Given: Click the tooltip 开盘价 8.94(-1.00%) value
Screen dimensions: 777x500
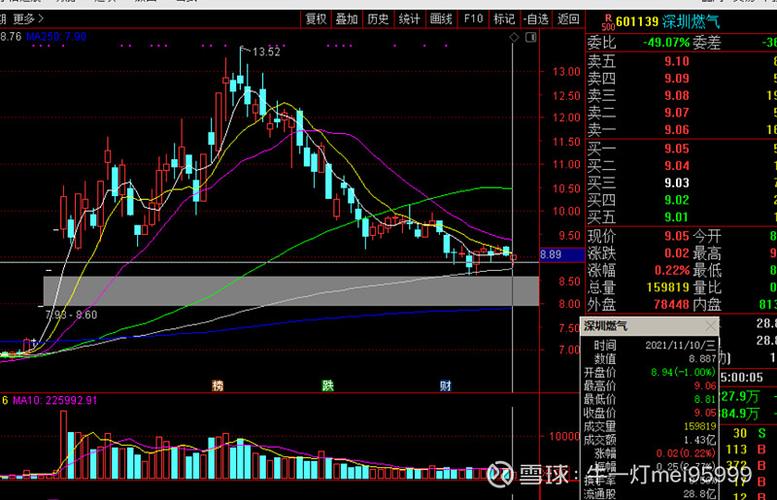Looking at the screenshot, I should tap(683, 372).
